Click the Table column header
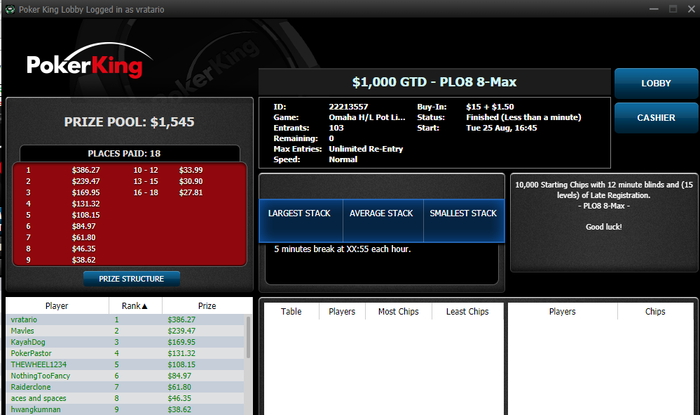The width and height of the screenshot is (700, 415). (x=291, y=311)
